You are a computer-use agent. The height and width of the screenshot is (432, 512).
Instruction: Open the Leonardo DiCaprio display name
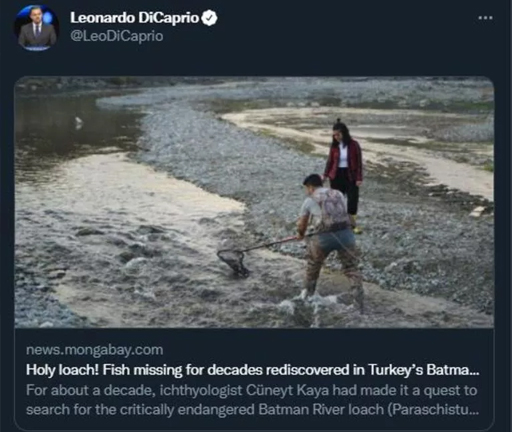[x=134, y=18]
